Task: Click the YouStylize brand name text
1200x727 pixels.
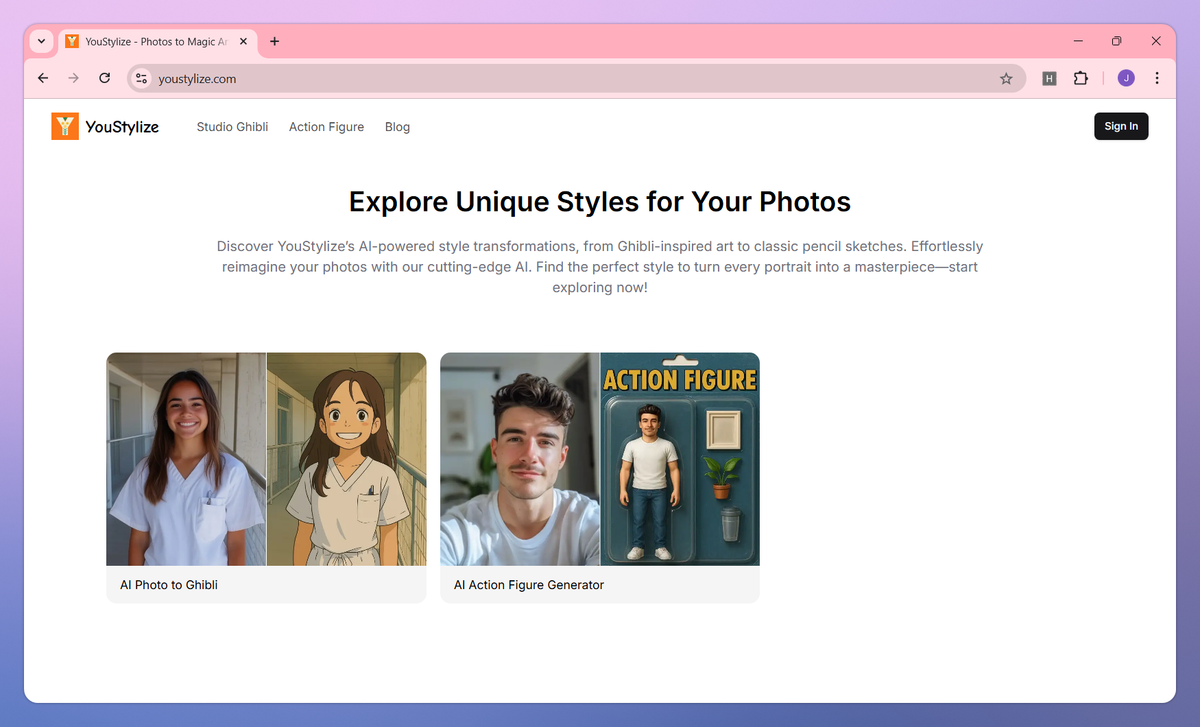Action: (x=122, y=127)
